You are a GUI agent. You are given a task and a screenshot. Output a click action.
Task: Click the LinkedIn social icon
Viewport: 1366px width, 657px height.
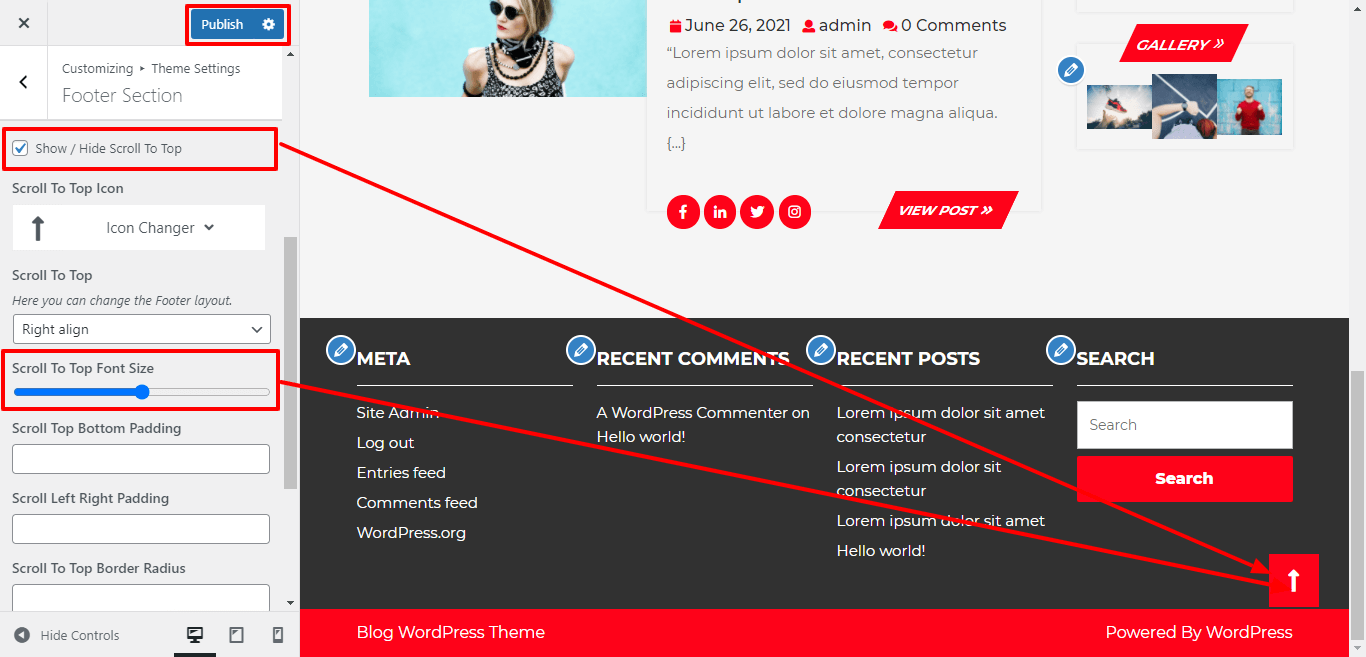point(720,211)
